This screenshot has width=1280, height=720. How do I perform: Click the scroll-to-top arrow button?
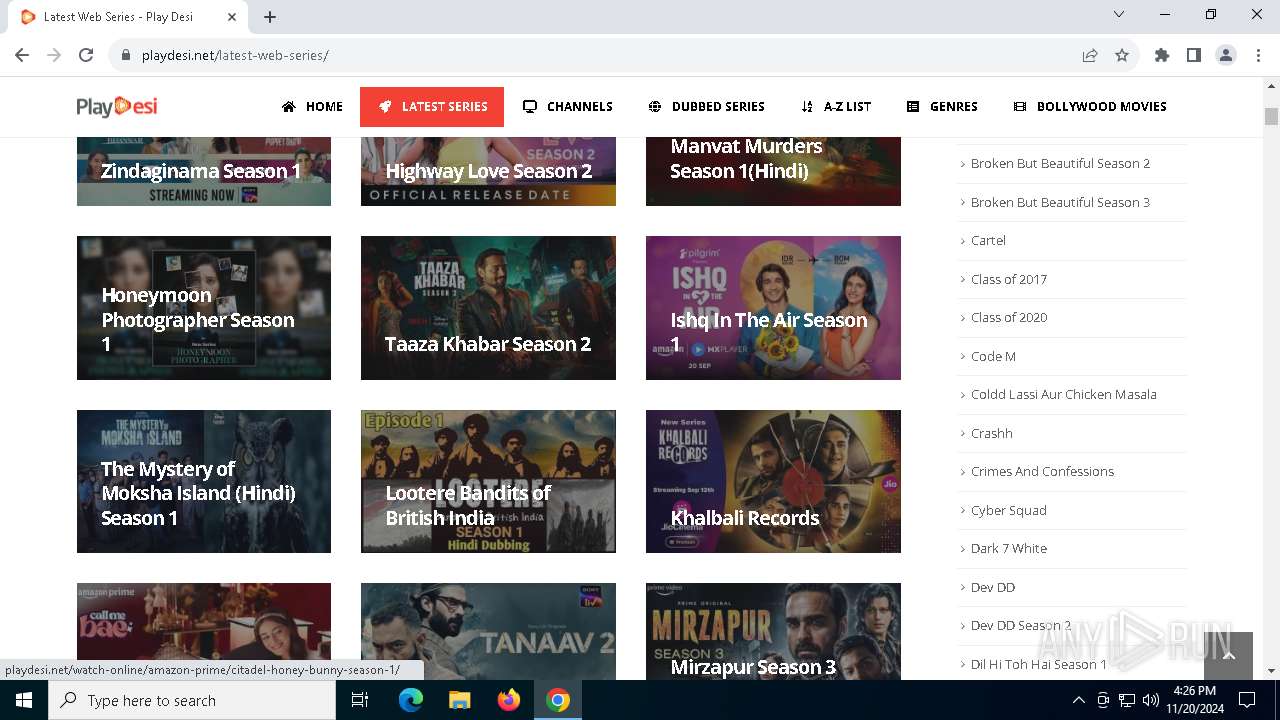tap(1228, 656)
